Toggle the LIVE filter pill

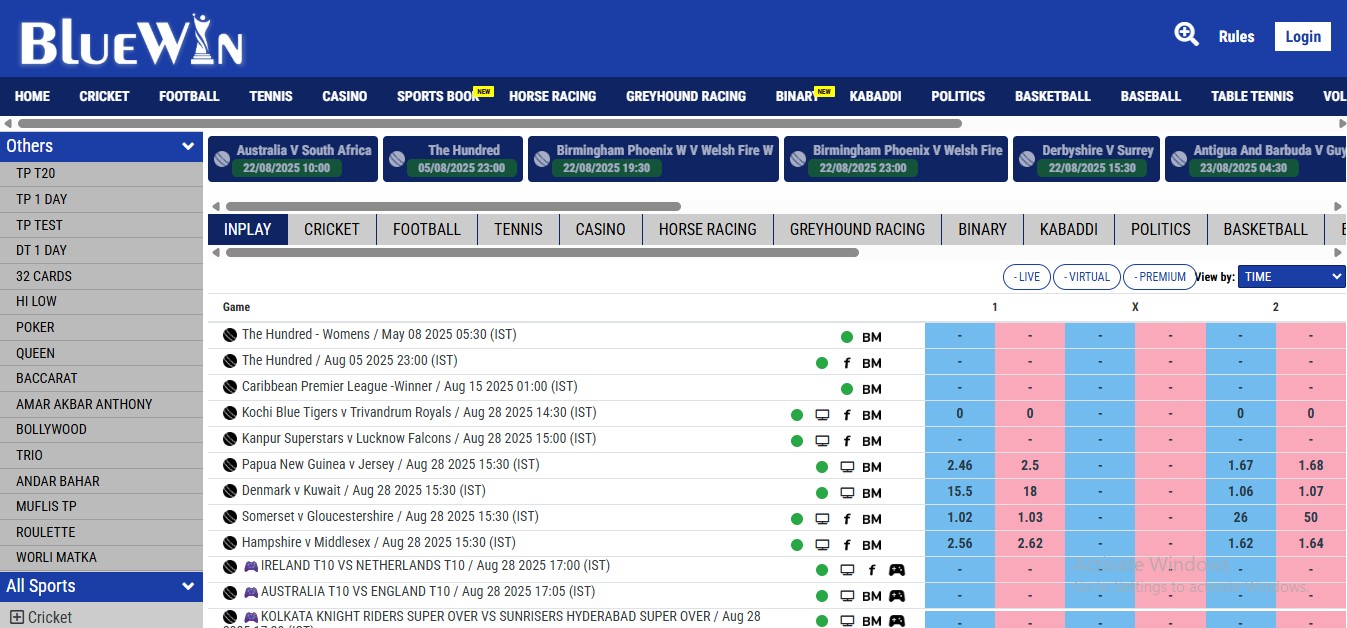tap(1026, 277)
